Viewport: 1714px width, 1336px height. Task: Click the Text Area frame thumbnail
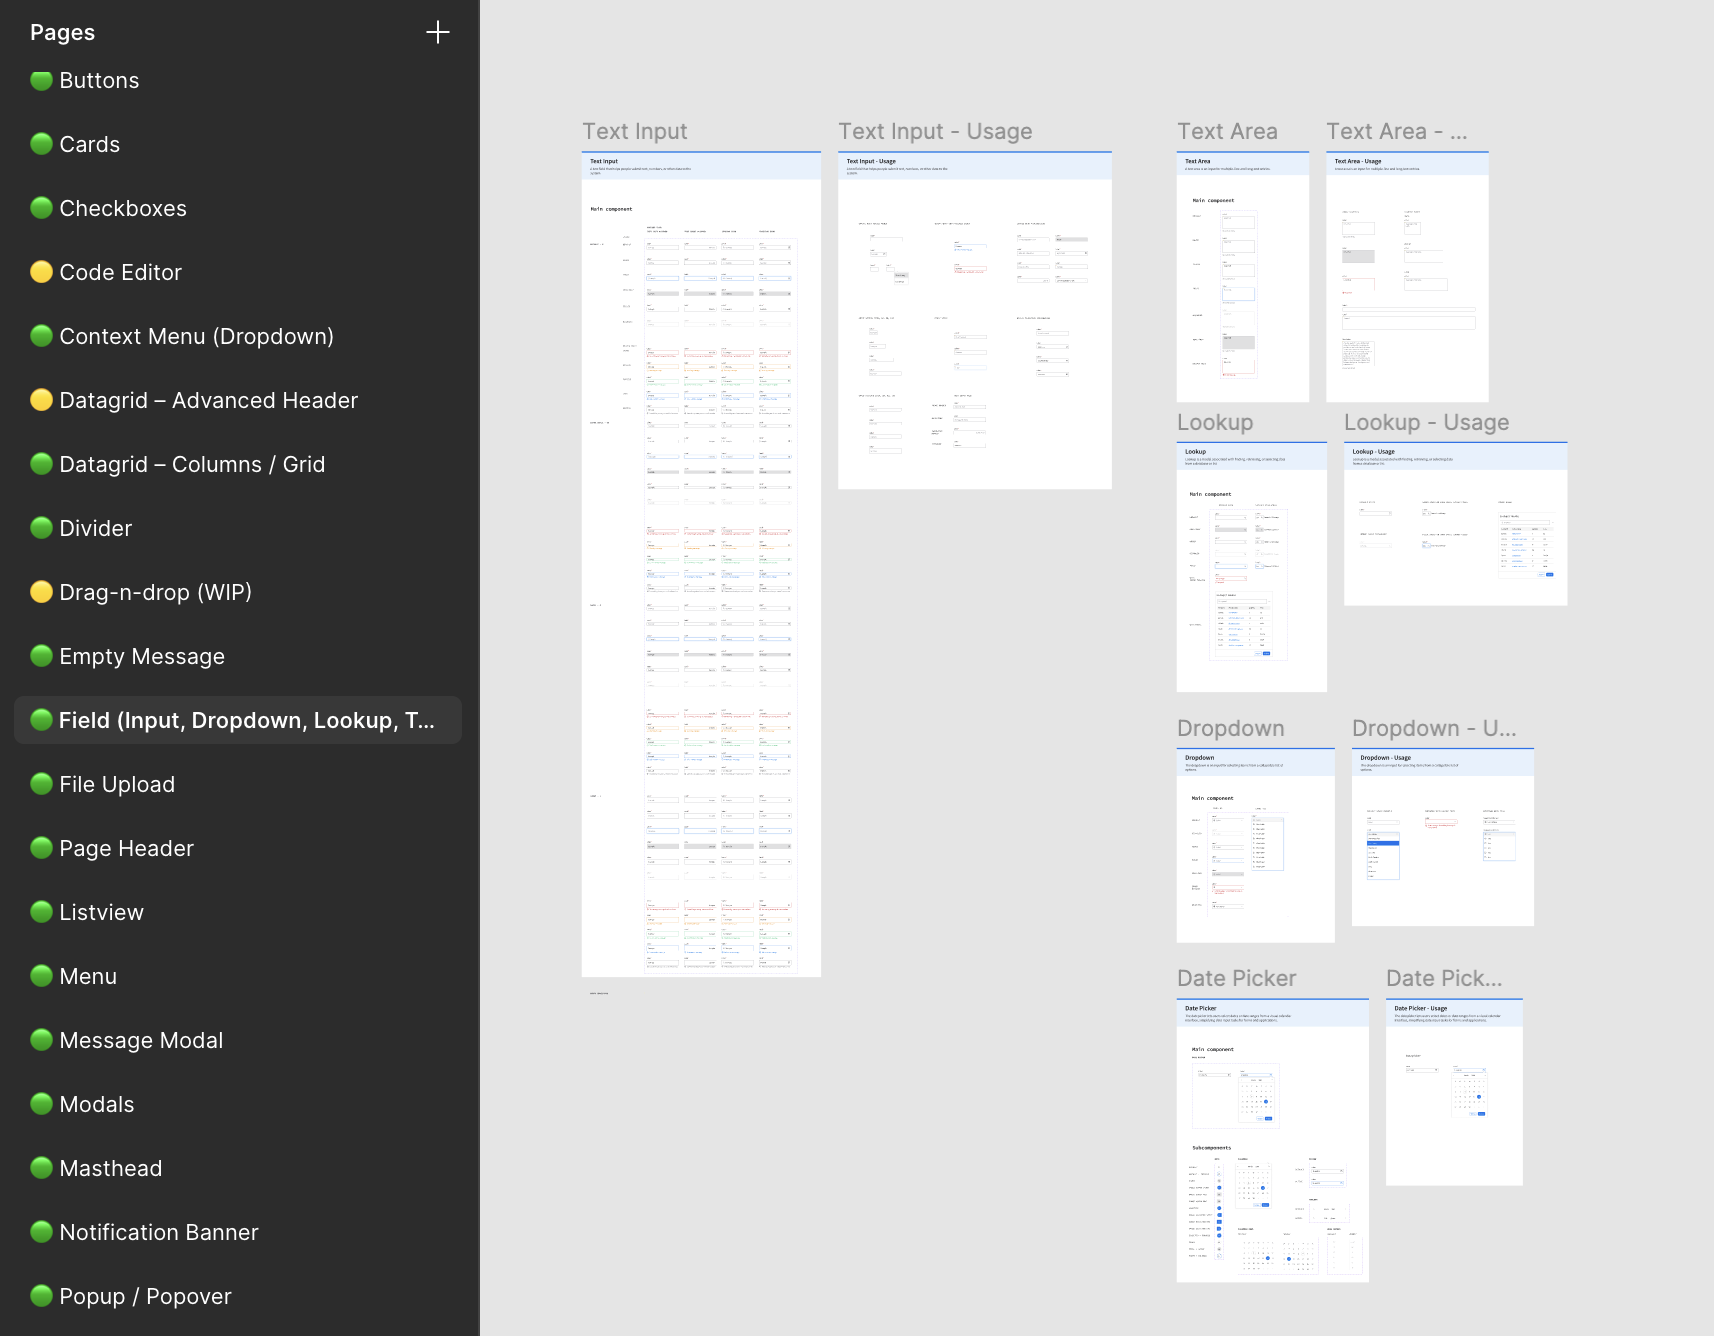point(1243,277)
